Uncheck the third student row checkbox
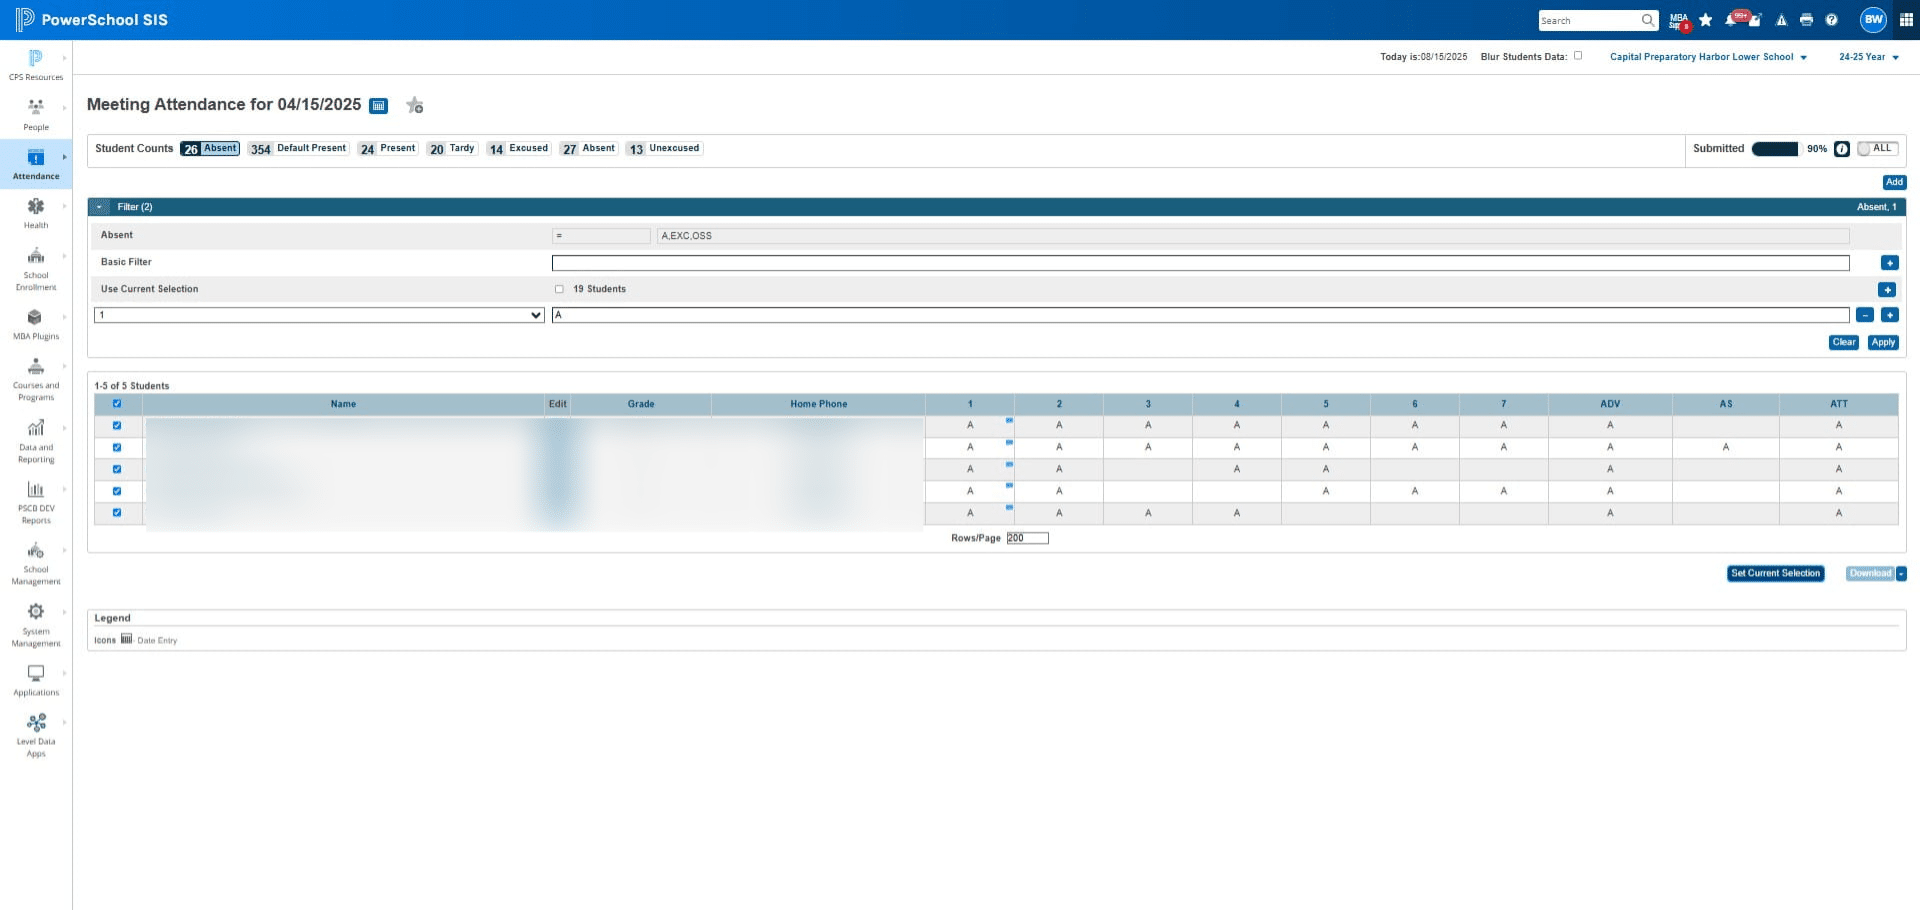The width and height of the screenshot is (1920, 910). tap(117, 469)
